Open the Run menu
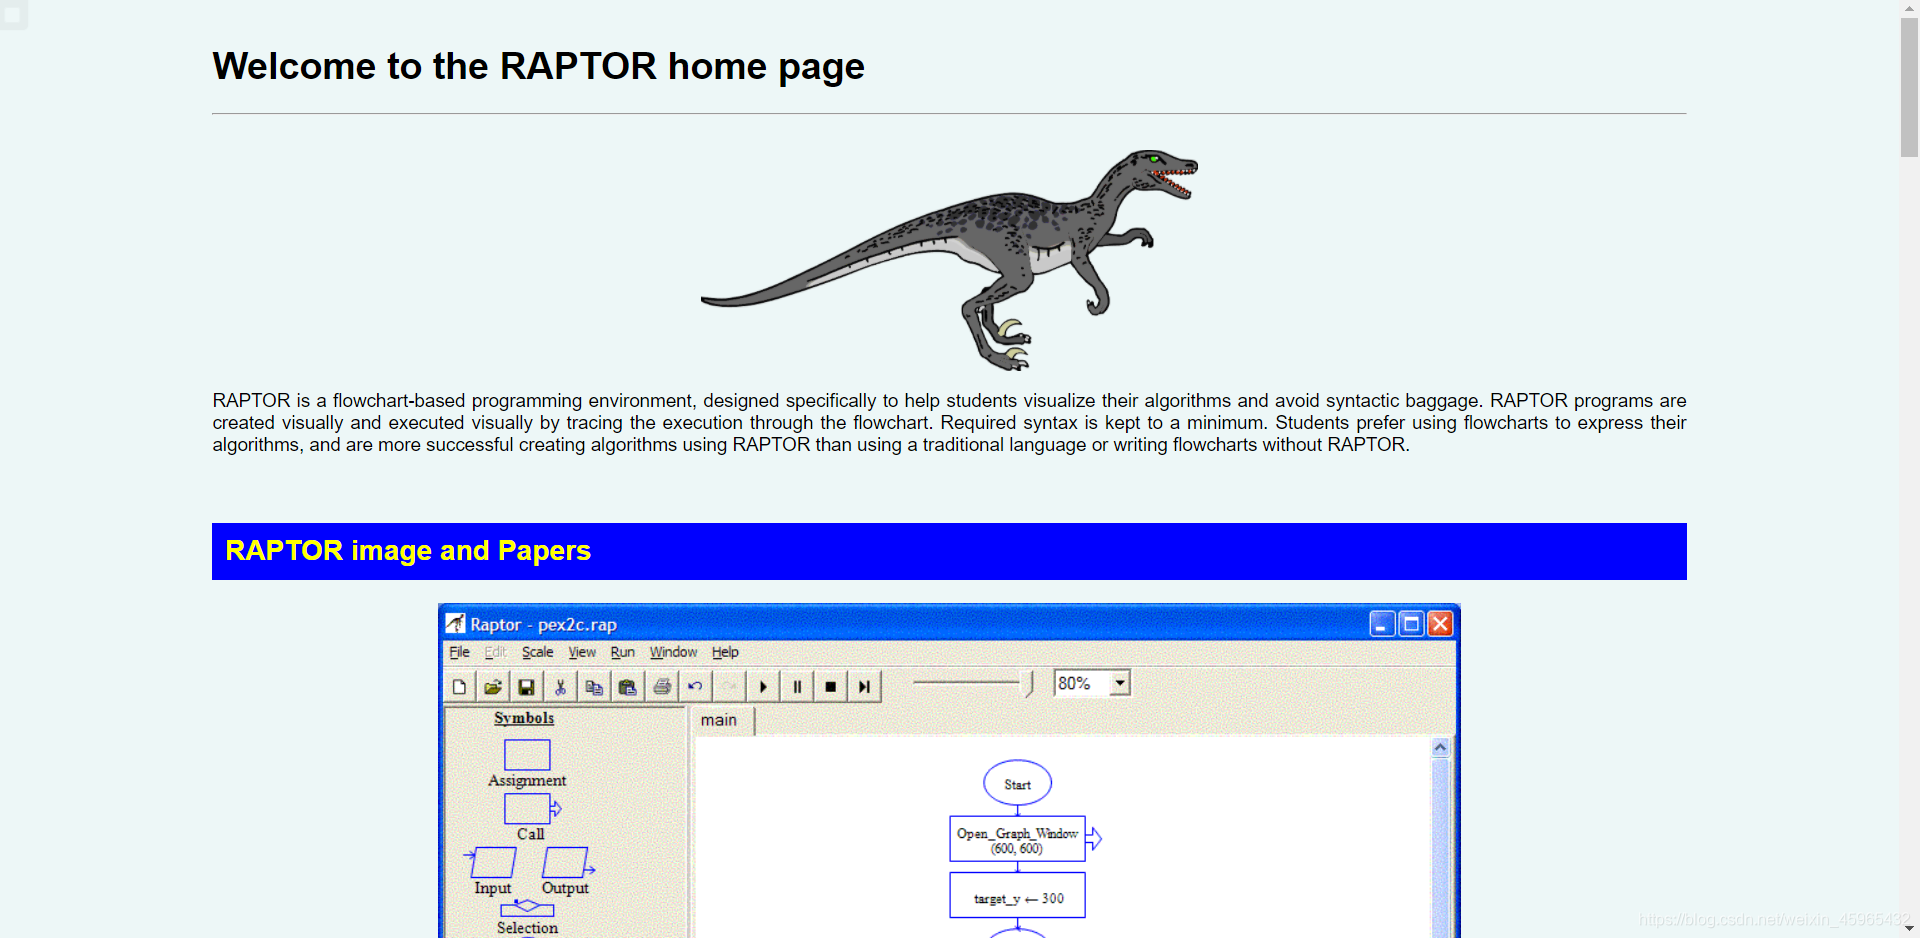This screenshot has height=938, width=1920. coord(622,652)
